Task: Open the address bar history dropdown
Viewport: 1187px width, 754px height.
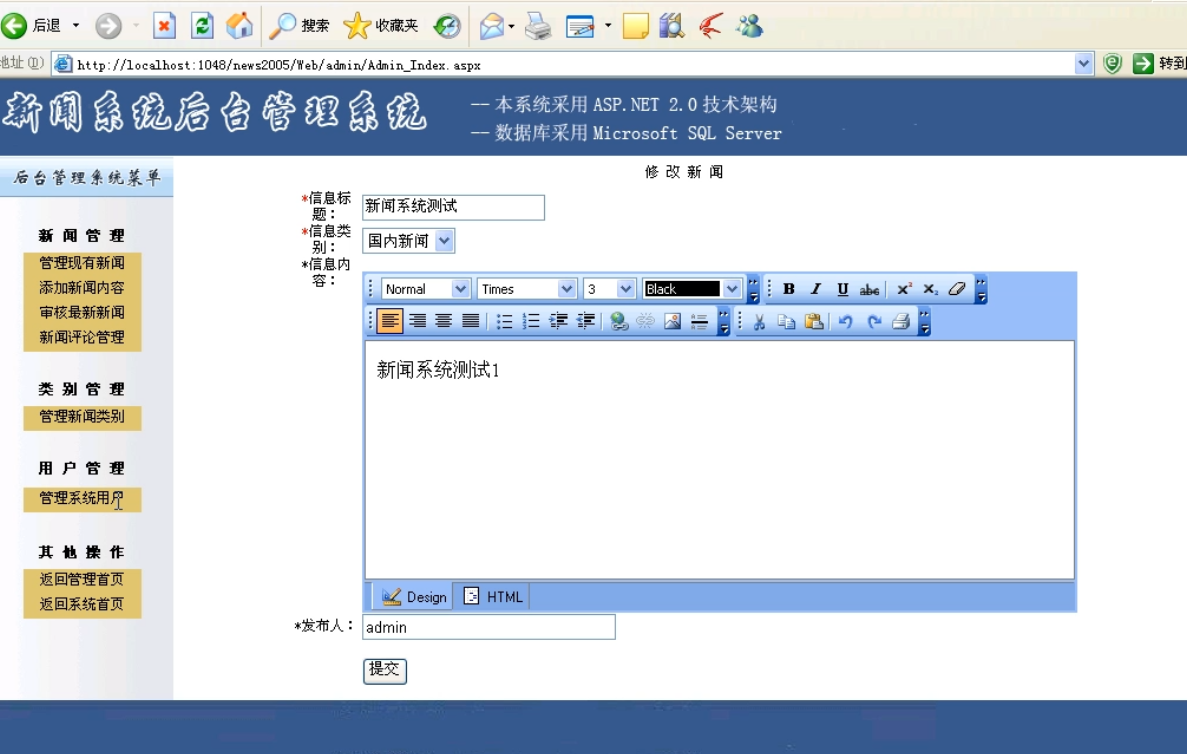Action: (x=1083, y=64)
